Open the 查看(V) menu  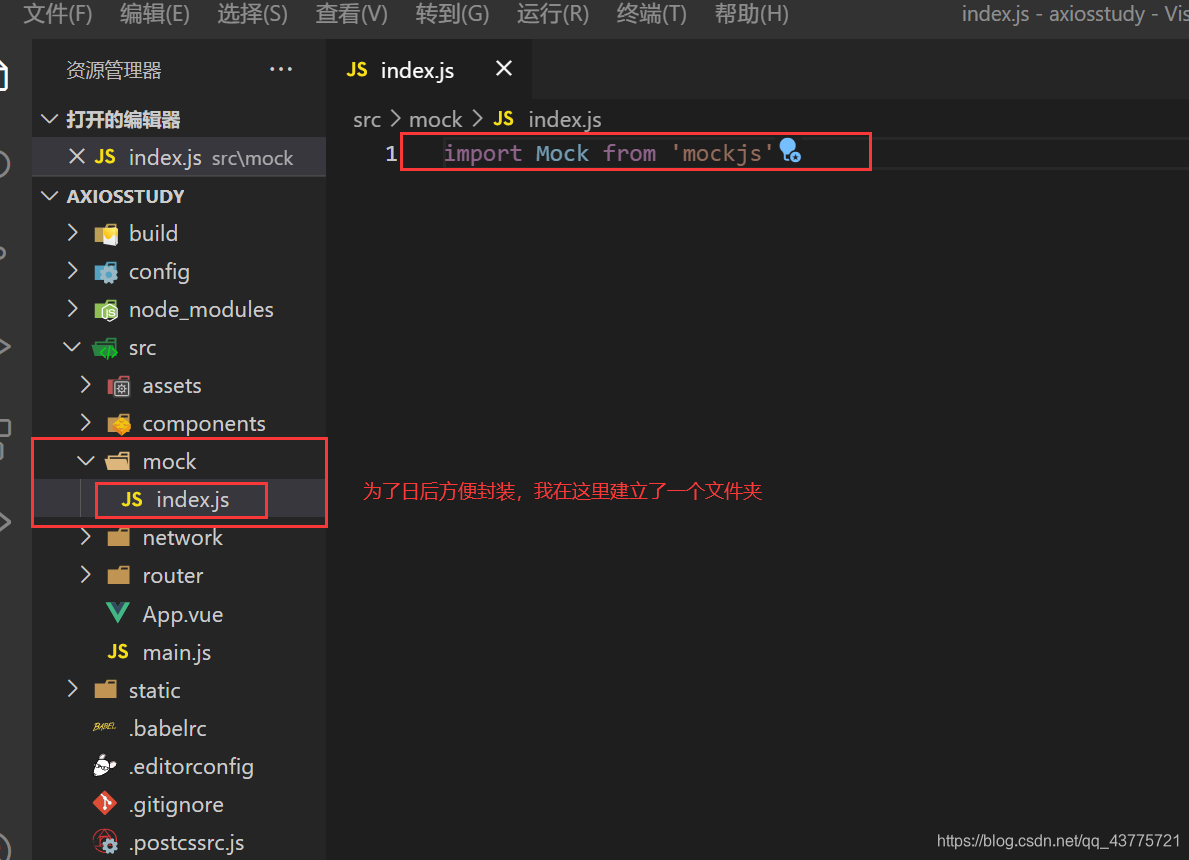(351, 14)
